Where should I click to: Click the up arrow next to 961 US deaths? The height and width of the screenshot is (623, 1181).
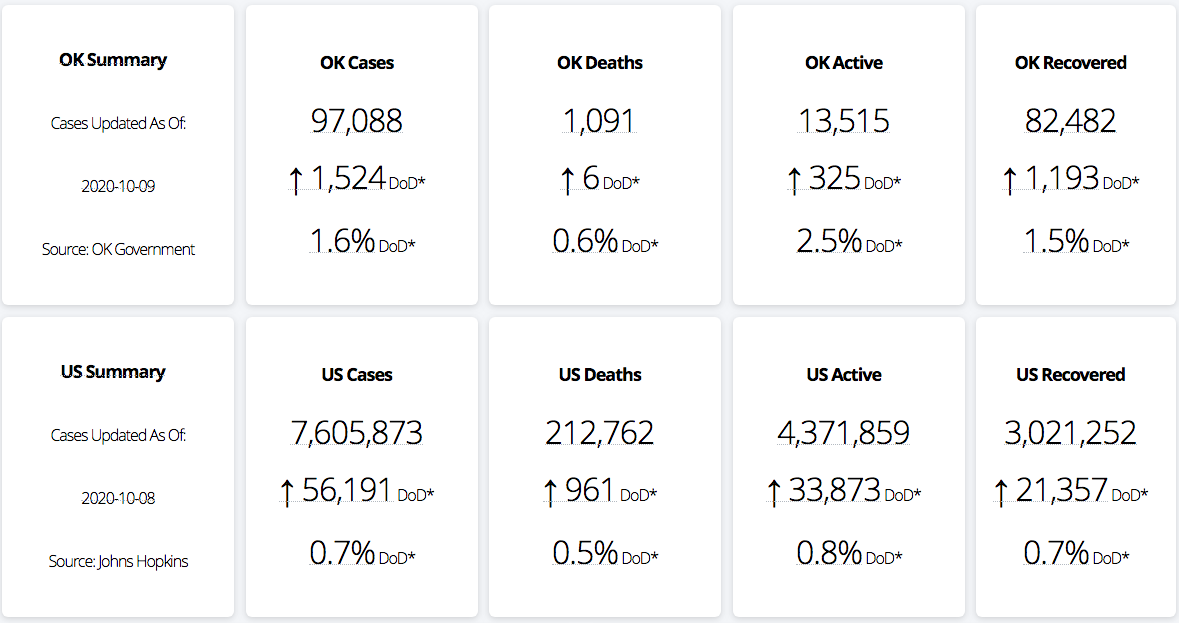(549, 492)
